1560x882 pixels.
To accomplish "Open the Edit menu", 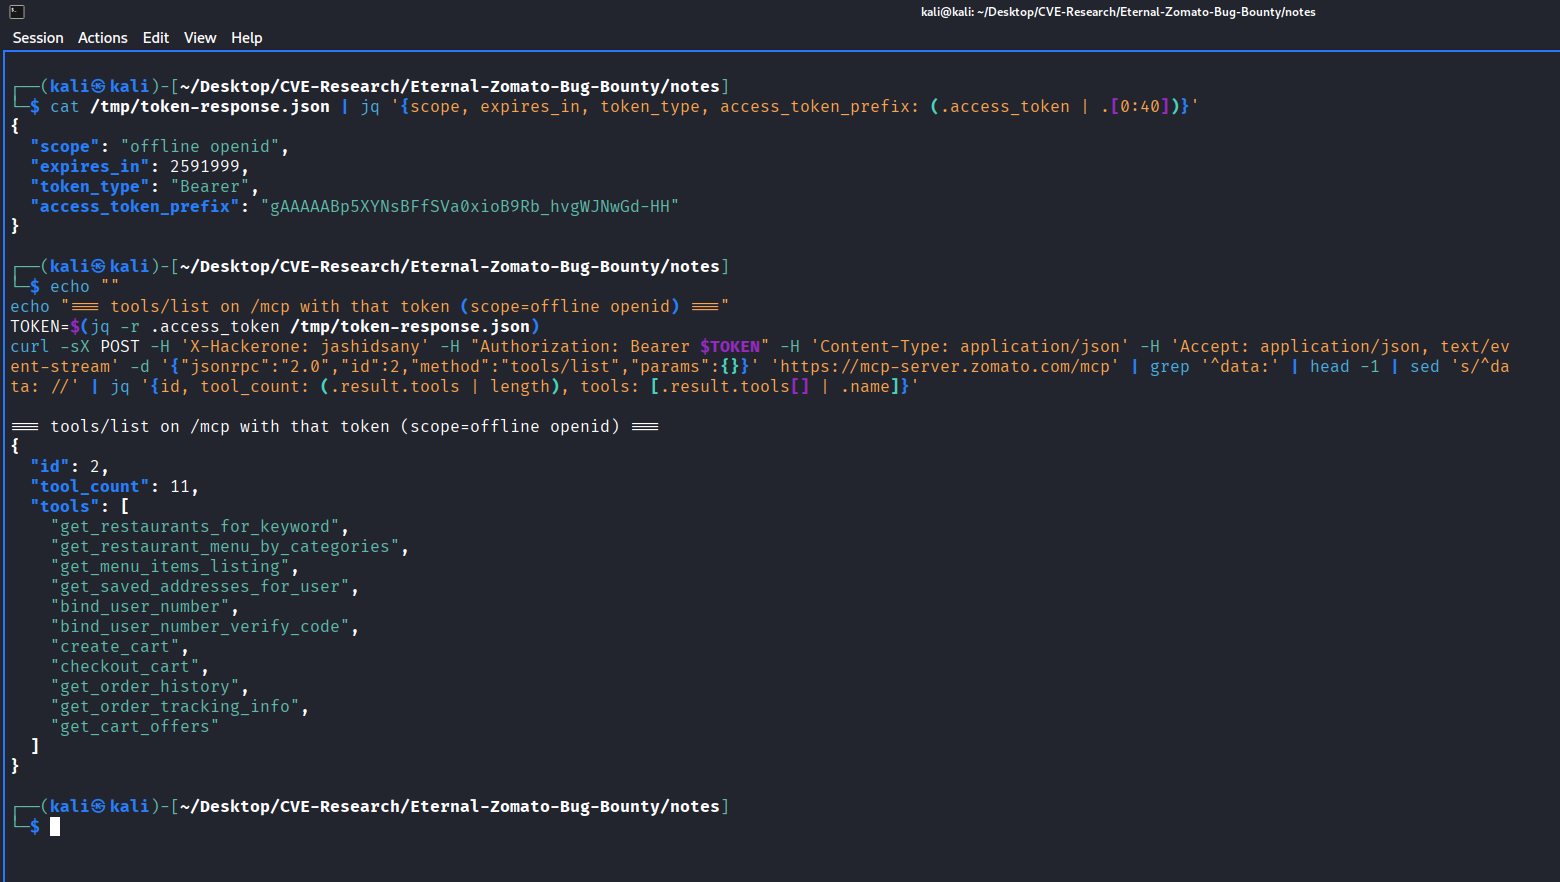I will (156, 38).
